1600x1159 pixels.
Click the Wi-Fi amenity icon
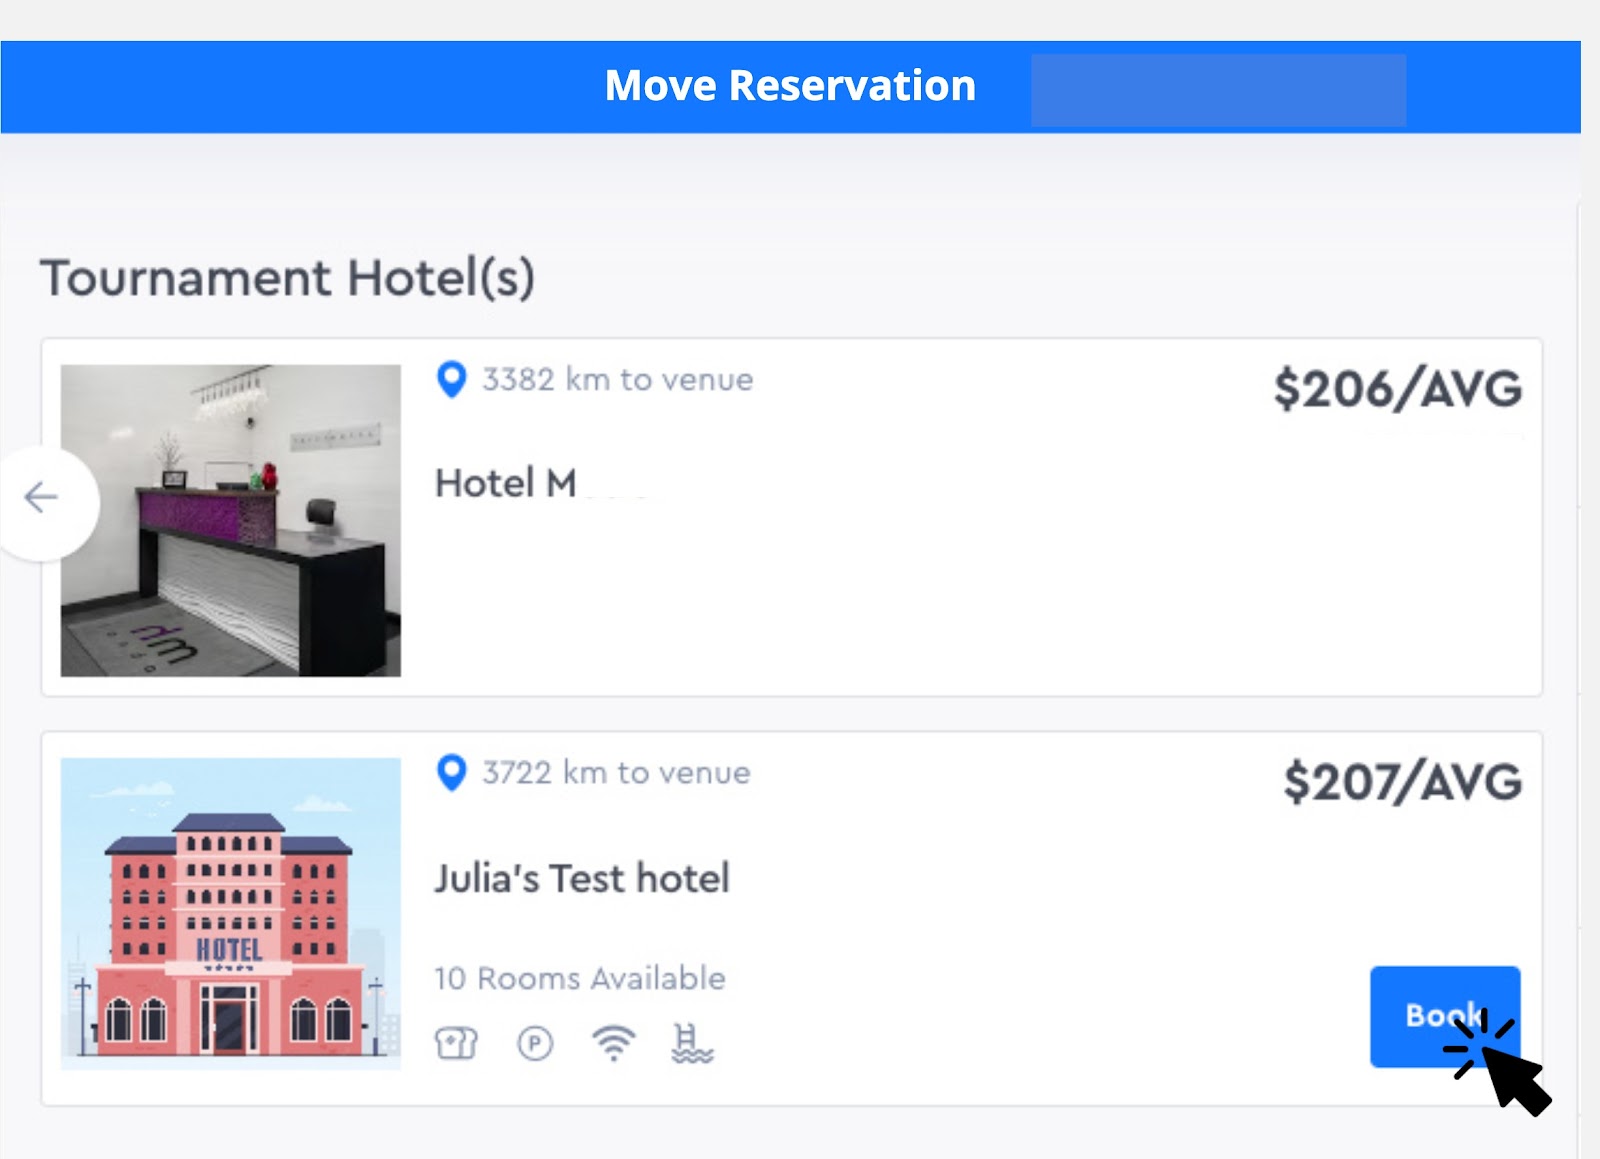[613, 1044]
